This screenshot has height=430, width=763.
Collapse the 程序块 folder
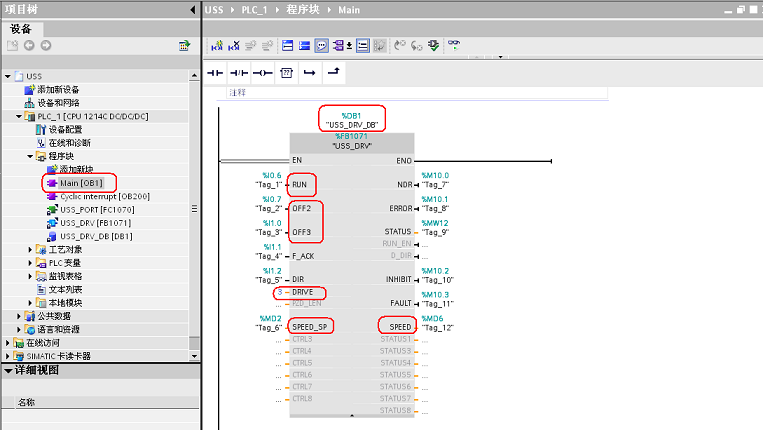coord(30,156)
